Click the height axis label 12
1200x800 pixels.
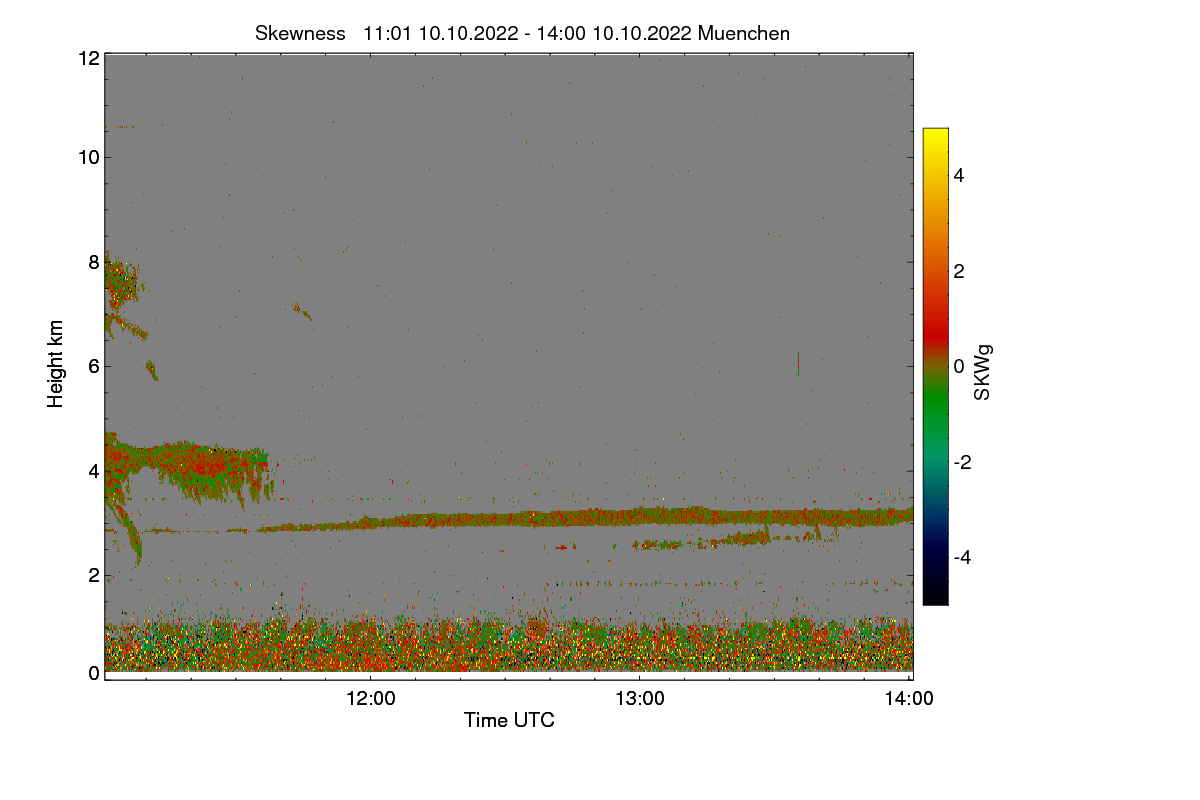click(88, 58)
